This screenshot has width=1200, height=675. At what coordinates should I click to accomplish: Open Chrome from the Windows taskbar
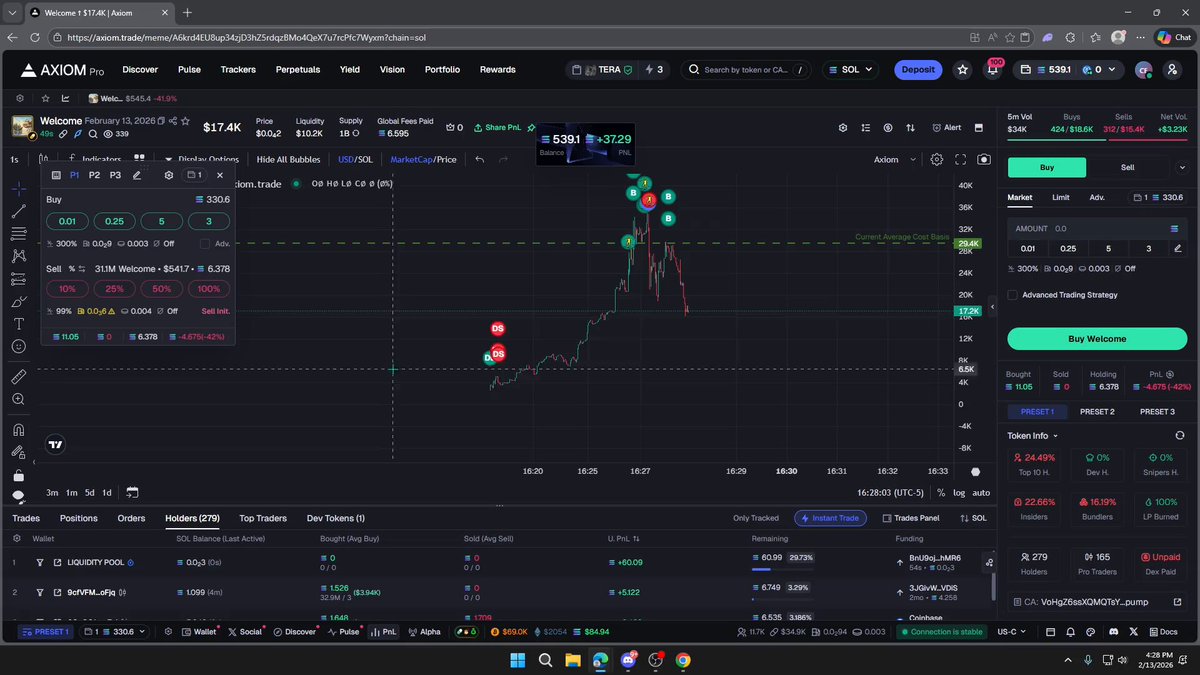tap(683, 660)
